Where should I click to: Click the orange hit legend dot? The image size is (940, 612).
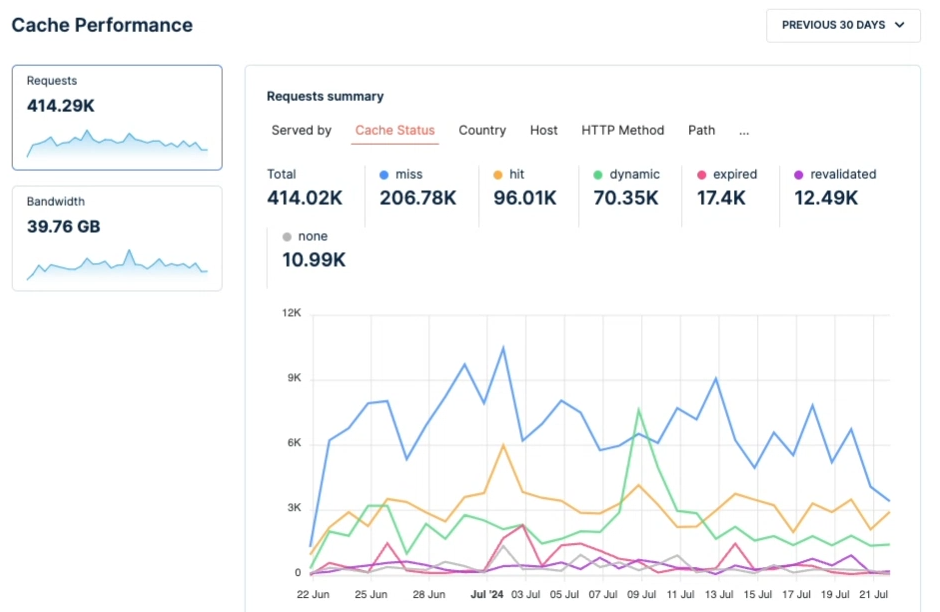pyautogui.click(x=498, y=175)
